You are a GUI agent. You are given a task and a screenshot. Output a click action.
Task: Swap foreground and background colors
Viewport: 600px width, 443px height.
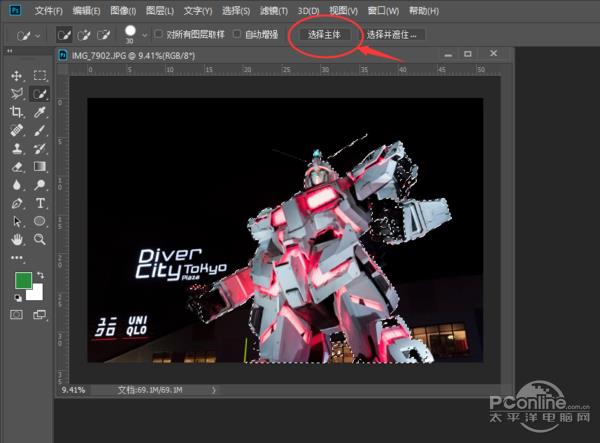click(40, 275)
